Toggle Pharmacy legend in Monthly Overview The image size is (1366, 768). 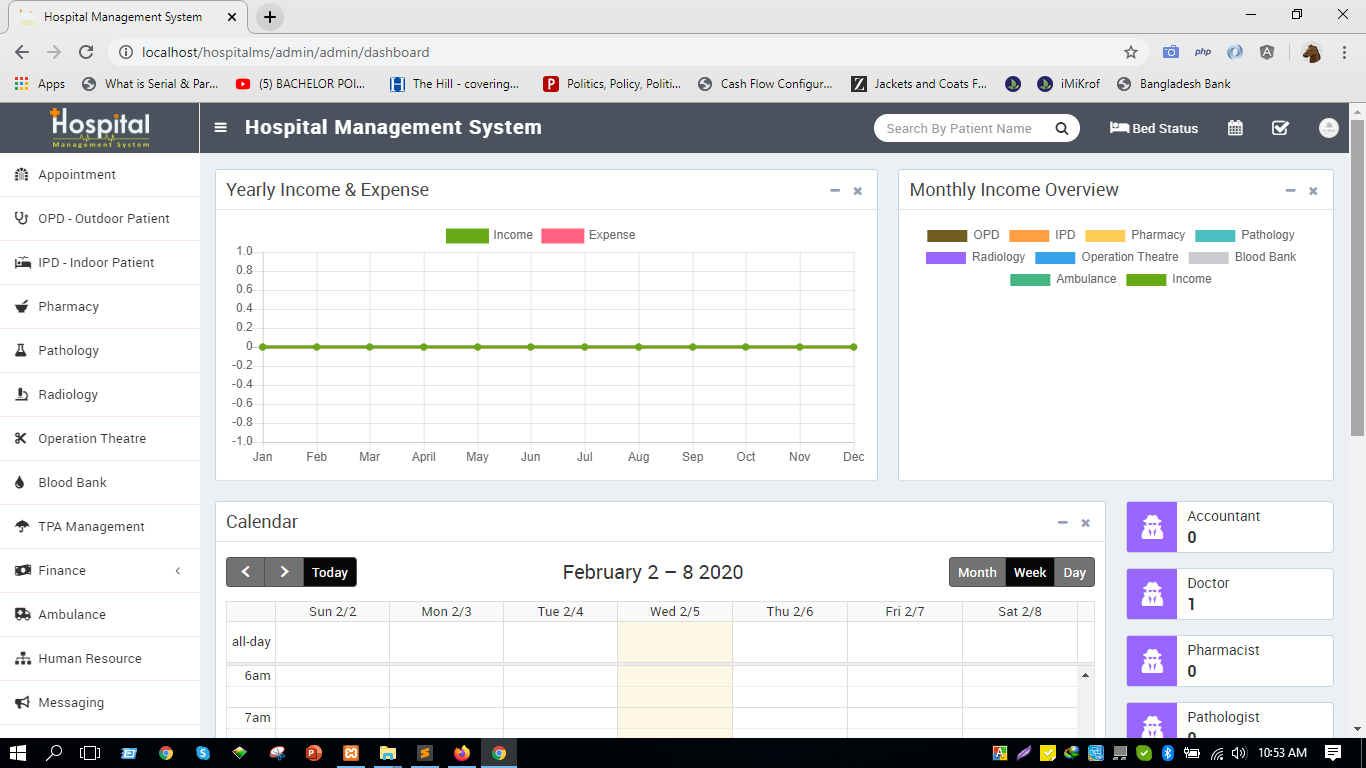coord(1135,235)
